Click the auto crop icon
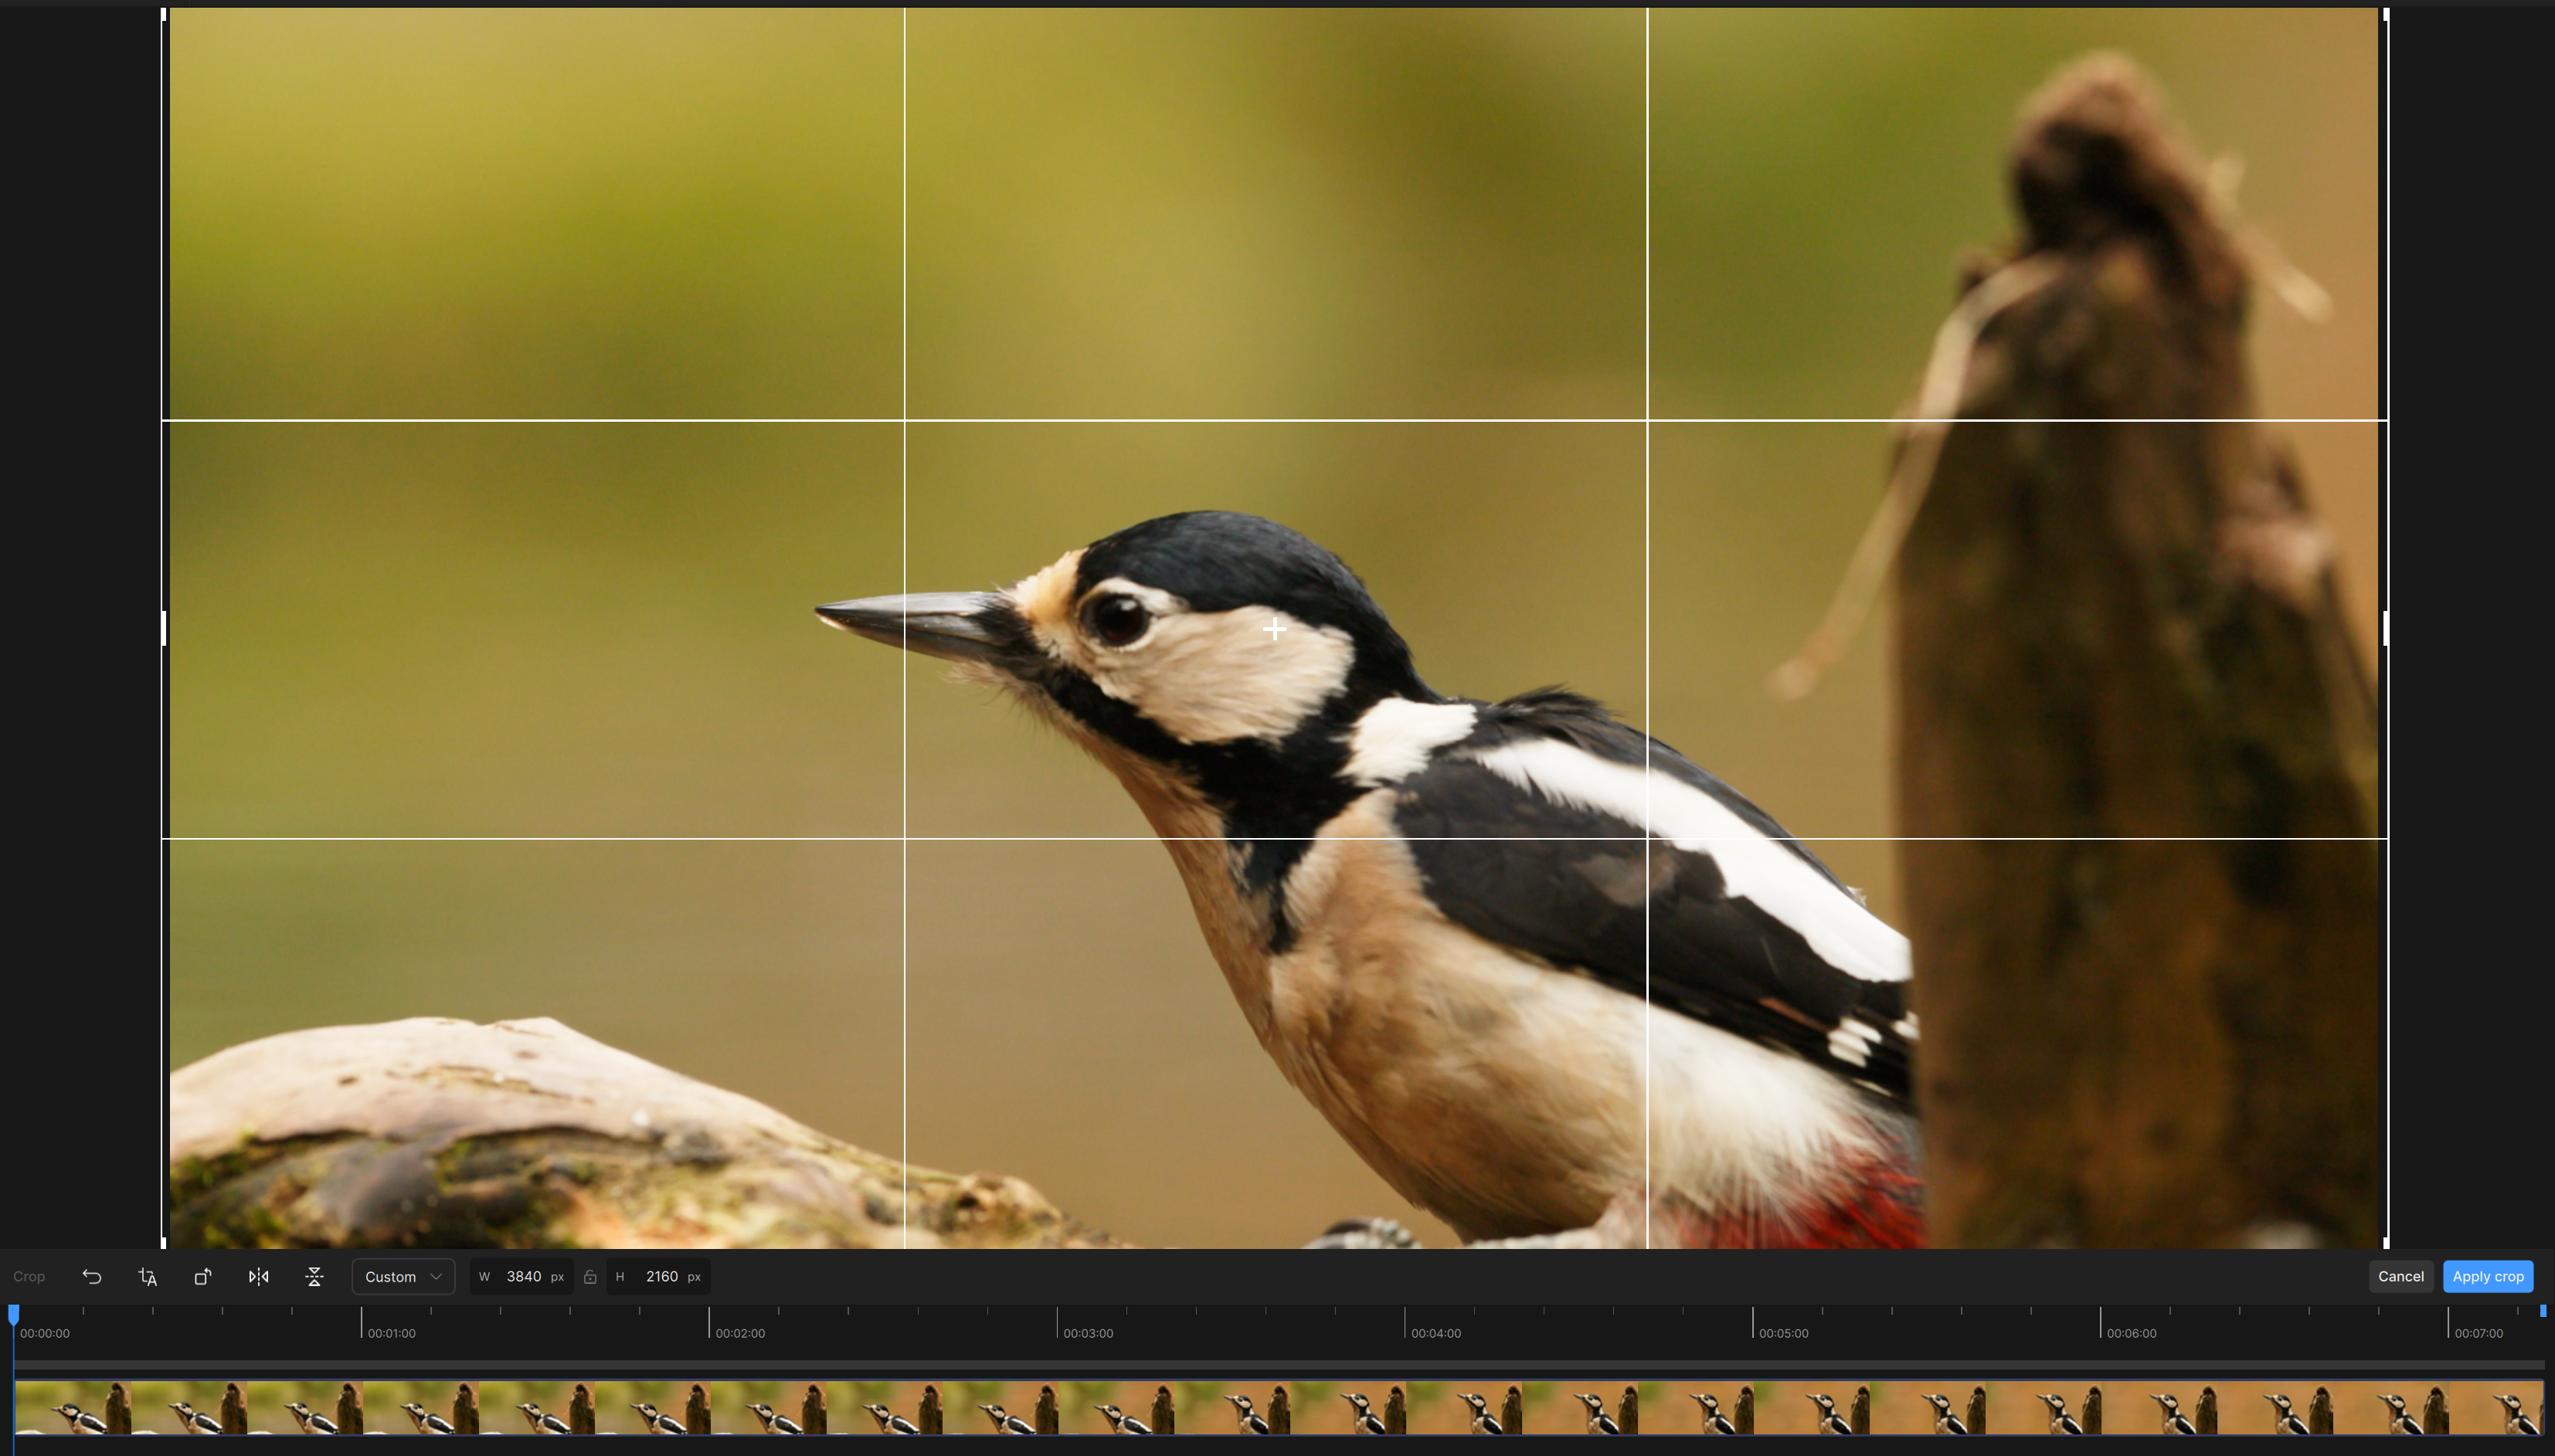The image size is (2555, 1456). (x=147, y=1277)
